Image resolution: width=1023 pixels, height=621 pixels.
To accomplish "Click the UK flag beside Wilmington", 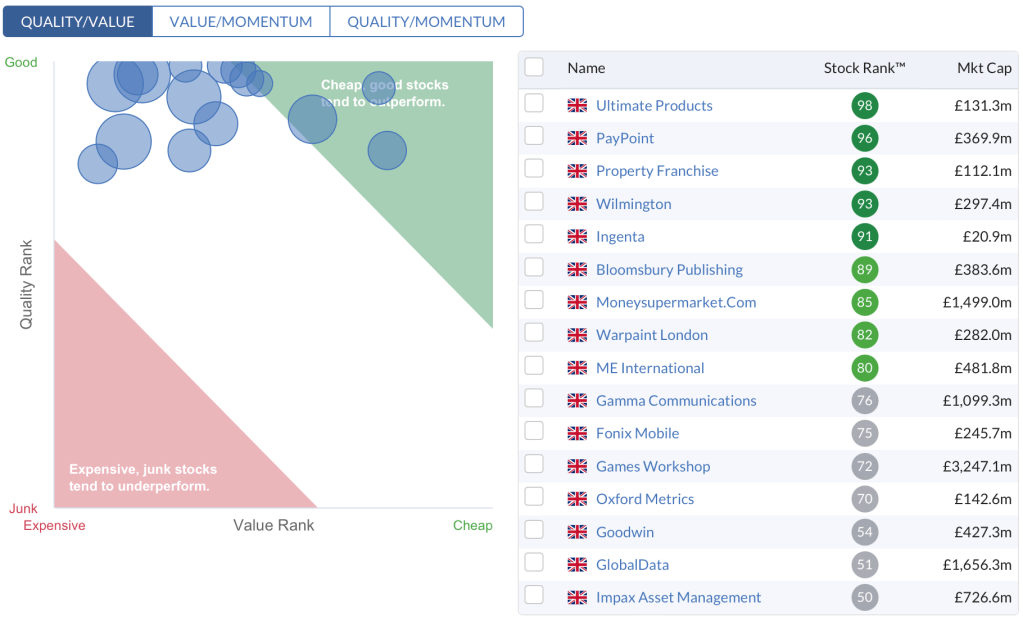I will click(x=577, y=204).
